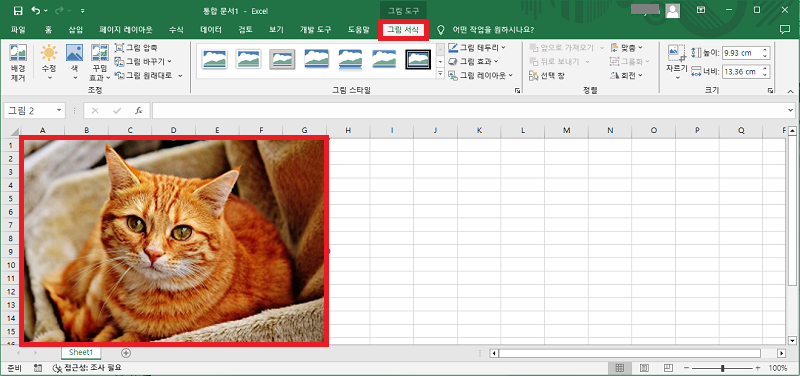The width and height of the screenshot is (800, 376).
Task: Open the Name Box dropdown arrow
Action: pos(59,110)
